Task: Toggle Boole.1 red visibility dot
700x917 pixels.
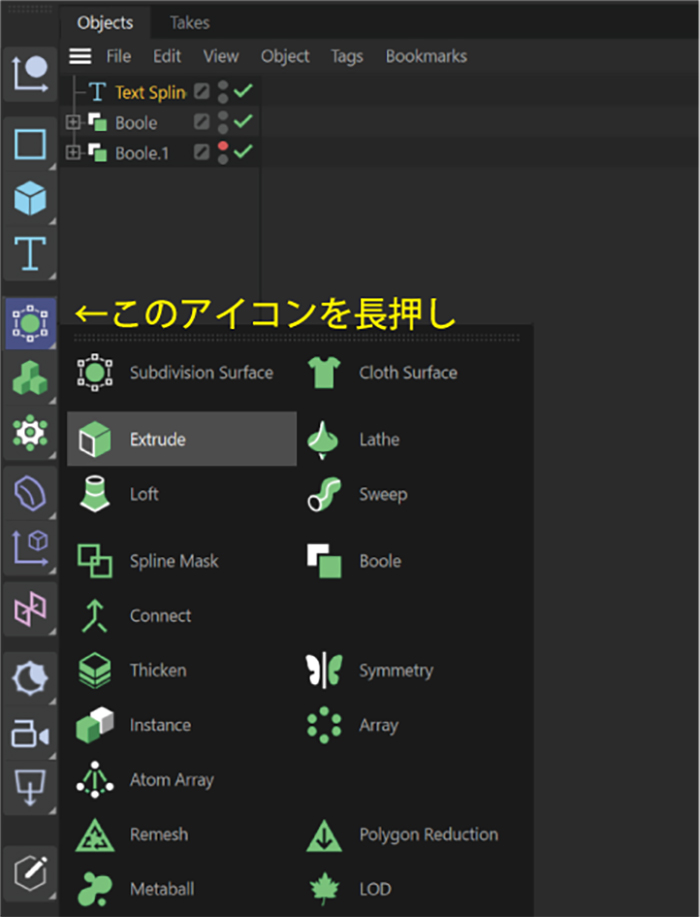Action: tap(223, 146)
